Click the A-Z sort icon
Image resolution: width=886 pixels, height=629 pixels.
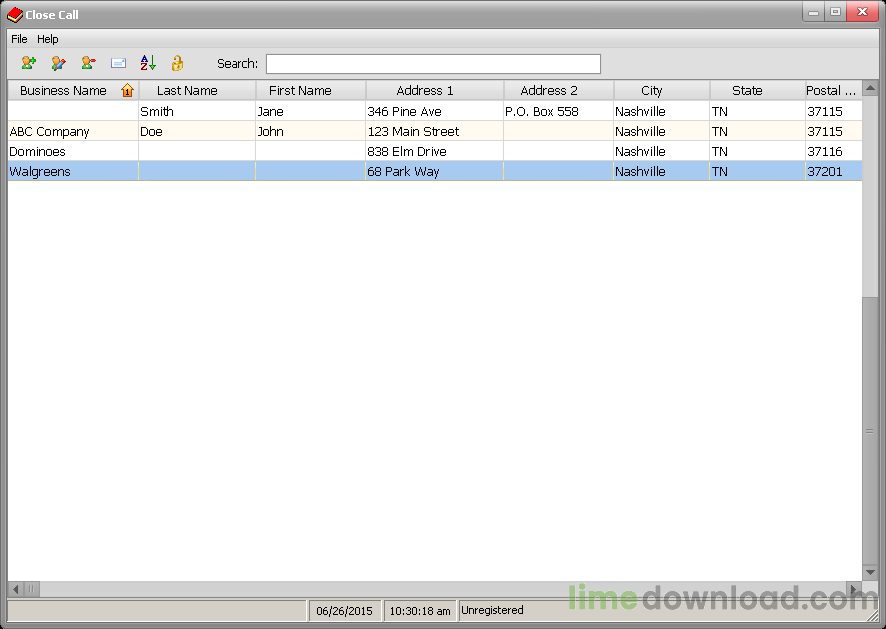(148, 63)
